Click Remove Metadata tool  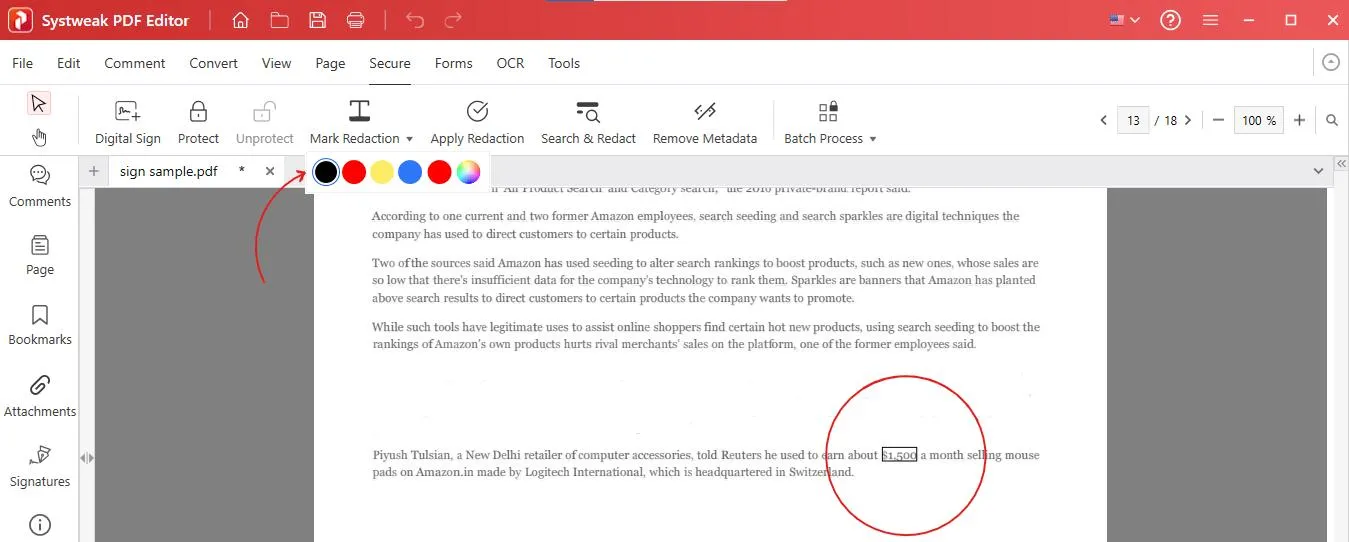pyautogui.click(x=704, y=122)
